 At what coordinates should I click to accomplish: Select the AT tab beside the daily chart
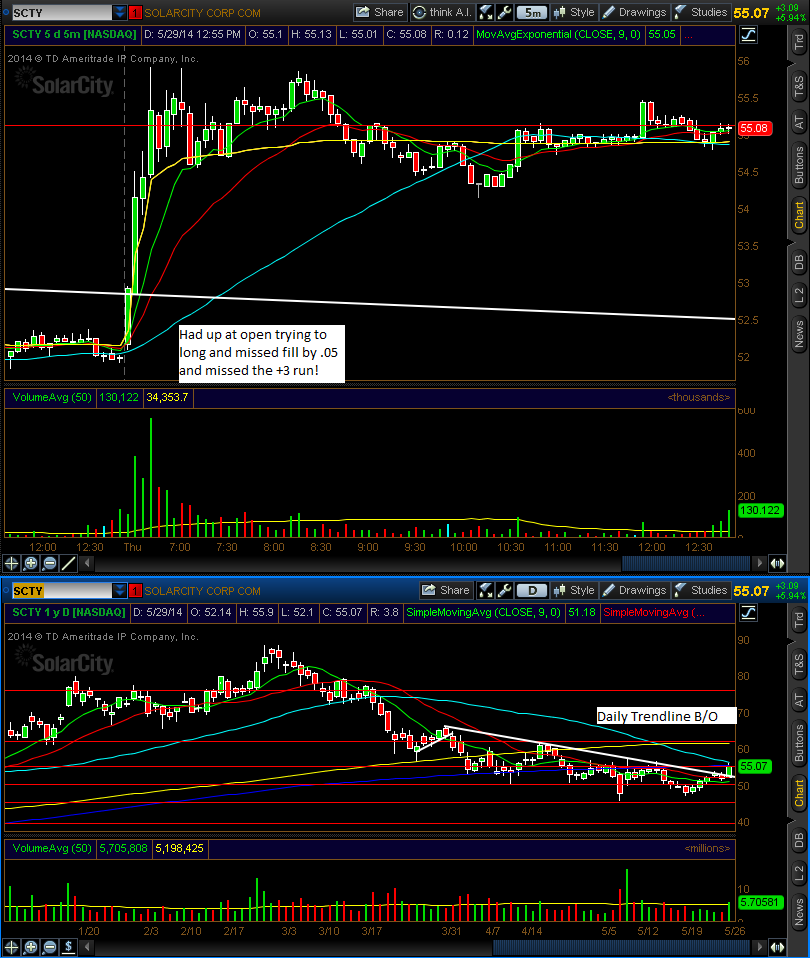tap(799, 700)
